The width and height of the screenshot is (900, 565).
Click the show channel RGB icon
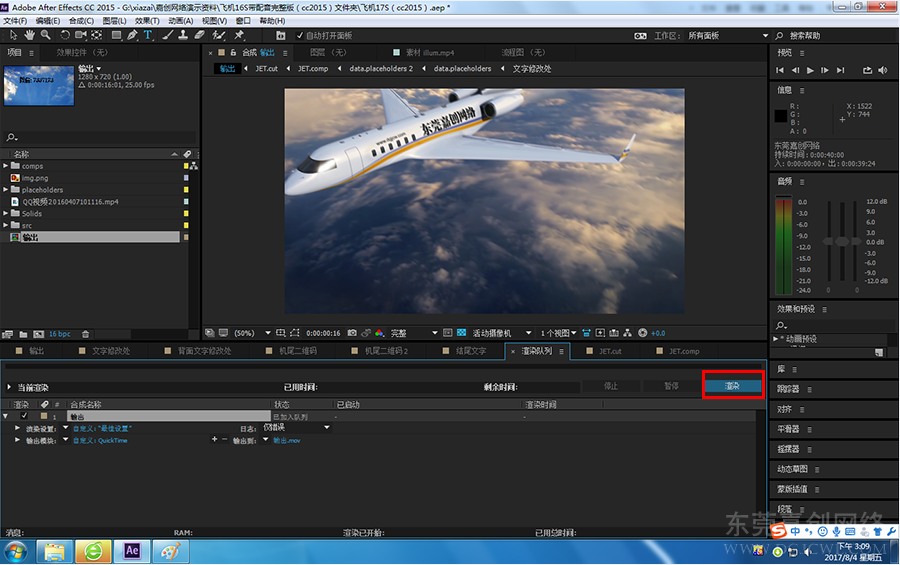[379, 333]
